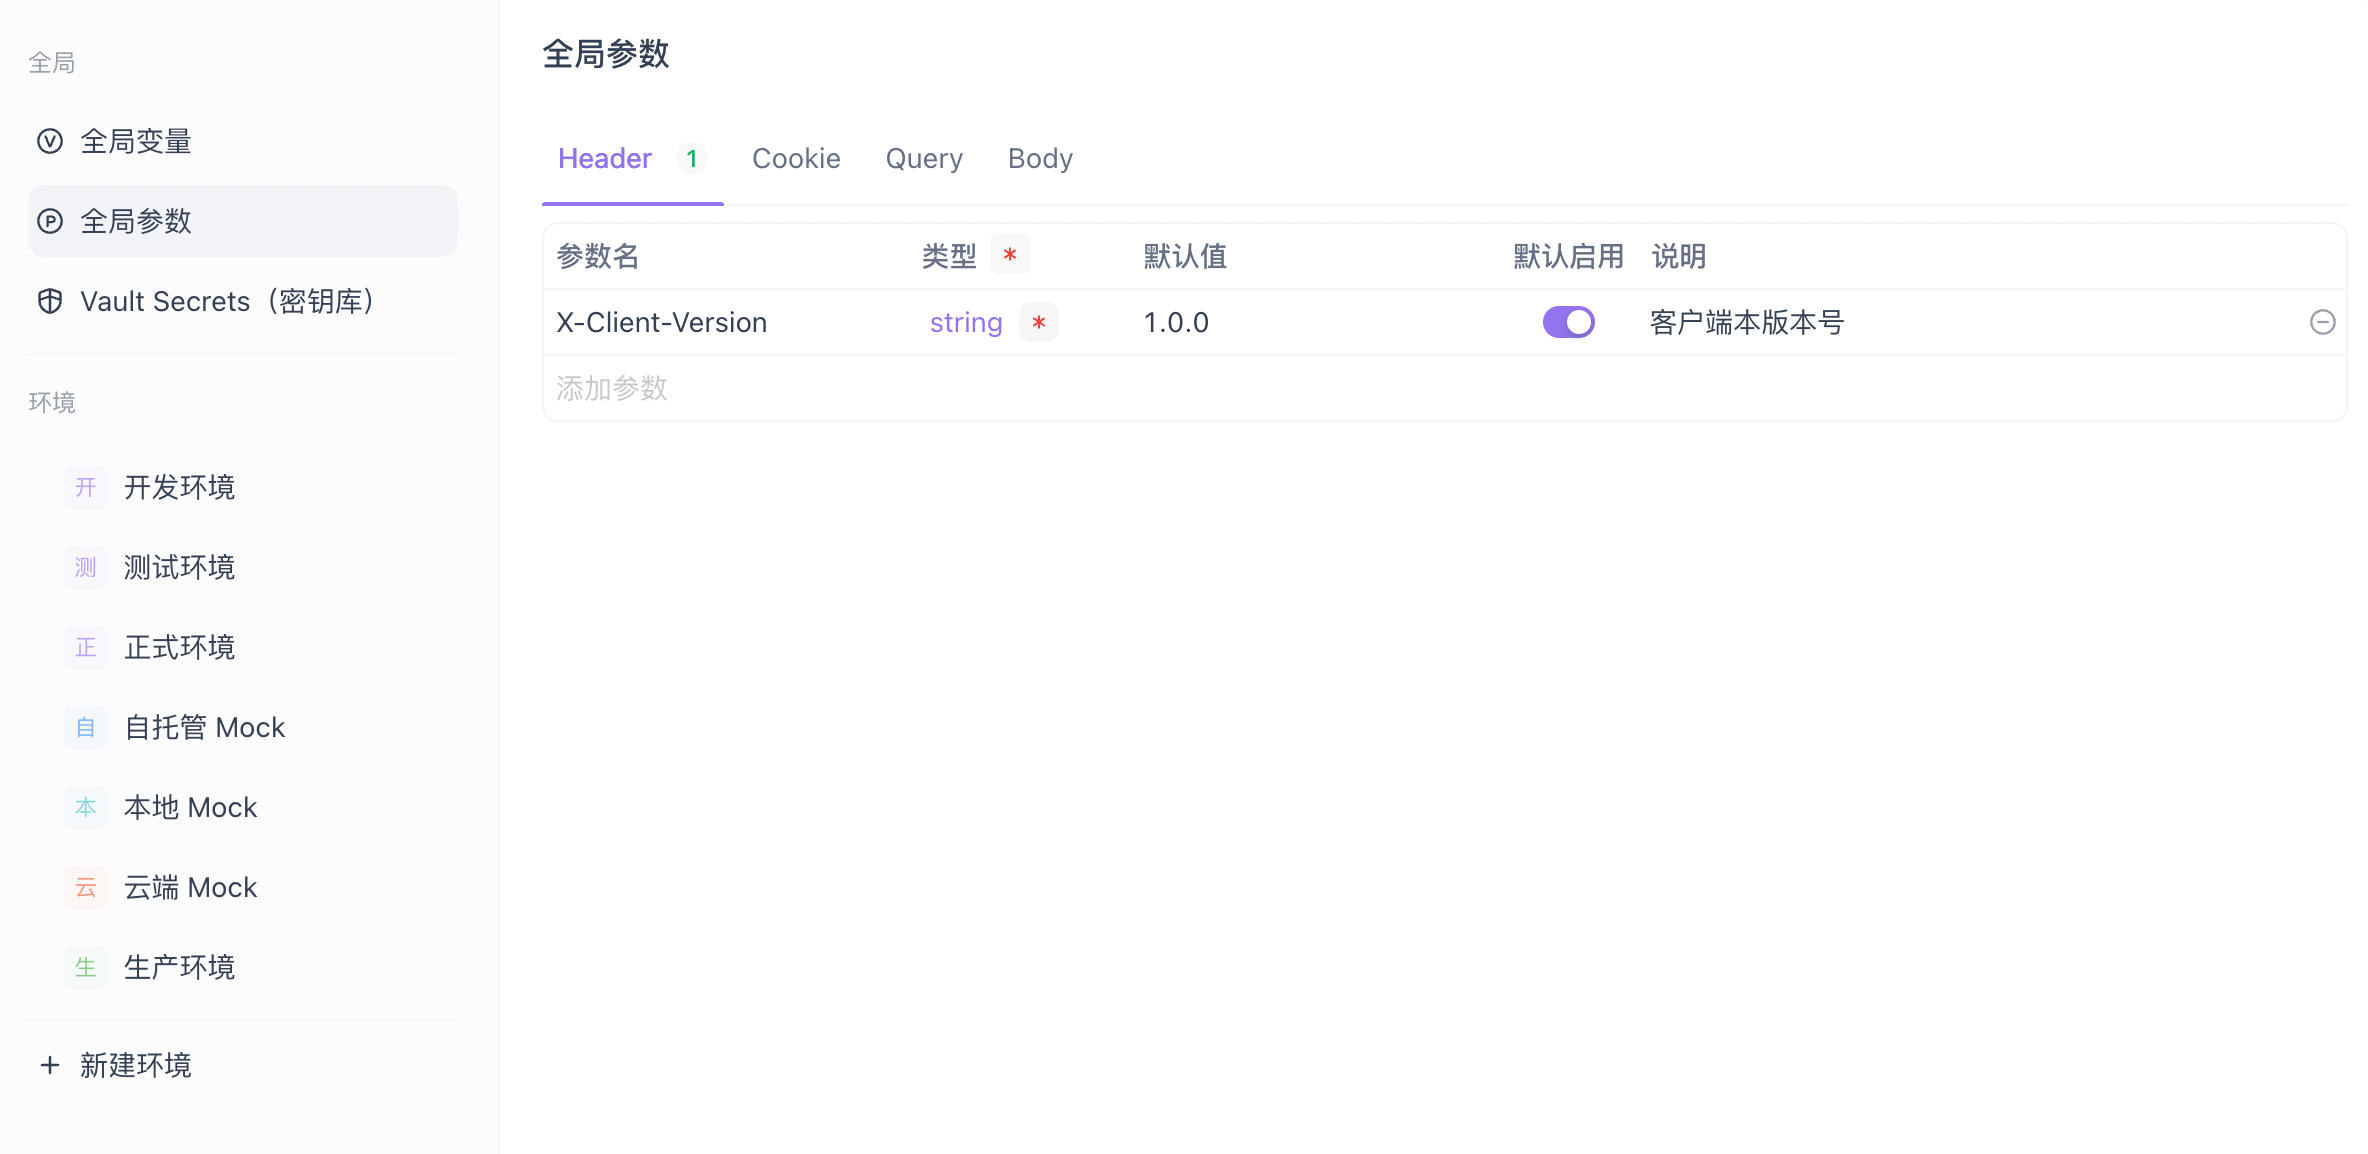Image resolution: width=2368 pixels, height=1154 pixels.
Task: Switch to the Cookie tab
Action: (x=796, y=158)
